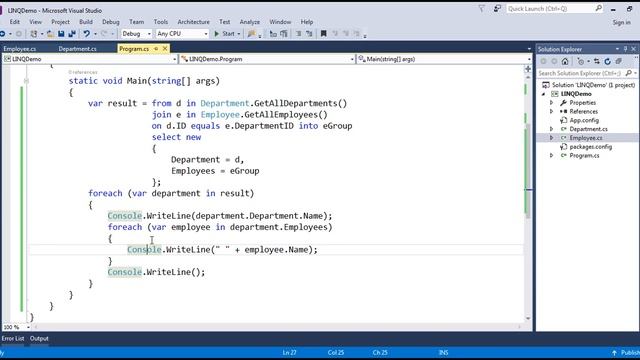This screenshot has width=640, height=360.
Task: Open the Undo history dropdown arrow
Action: coord(95,34)
